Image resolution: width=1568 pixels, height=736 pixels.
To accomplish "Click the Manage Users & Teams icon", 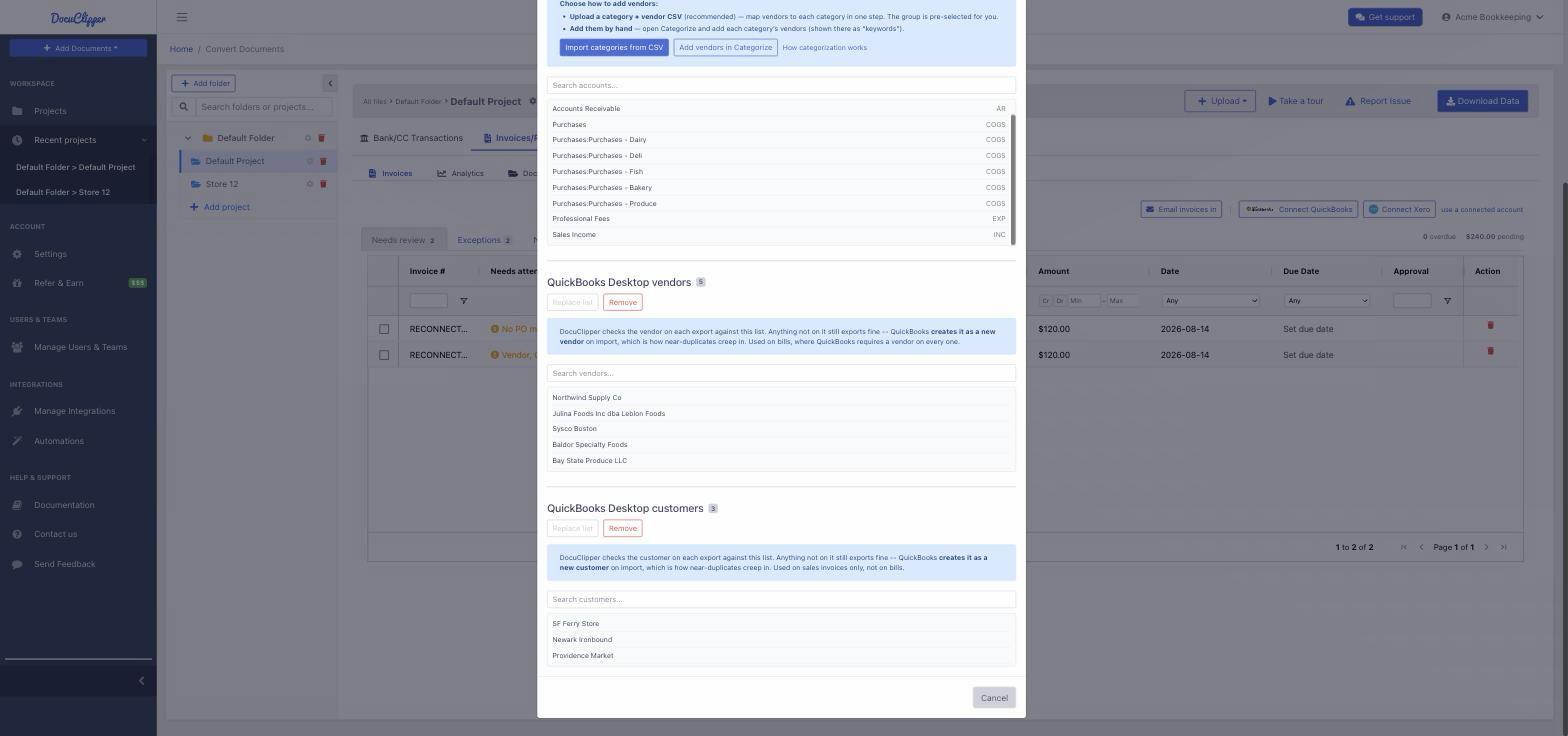I will 17,347.
